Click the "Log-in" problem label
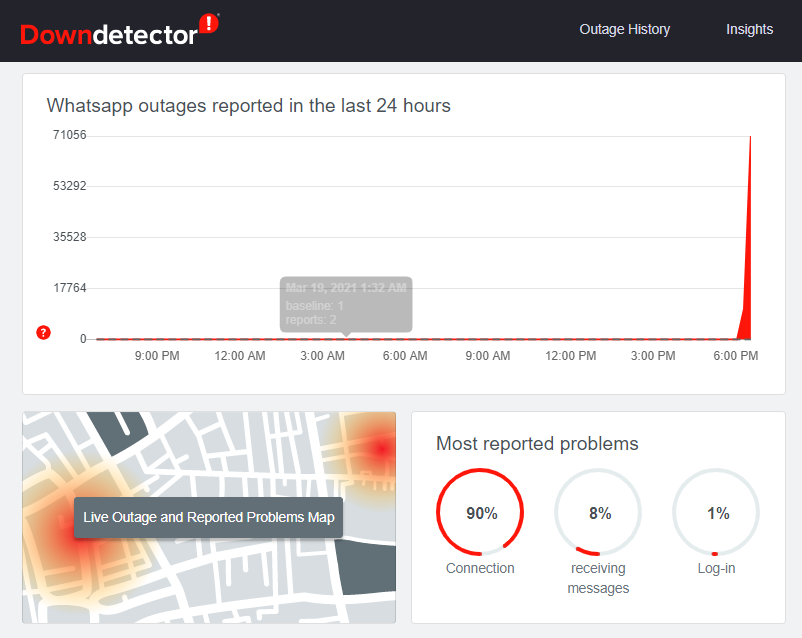The height and width of the screenshot is (638, 802). pyautogui.click(x=716, y=568)
